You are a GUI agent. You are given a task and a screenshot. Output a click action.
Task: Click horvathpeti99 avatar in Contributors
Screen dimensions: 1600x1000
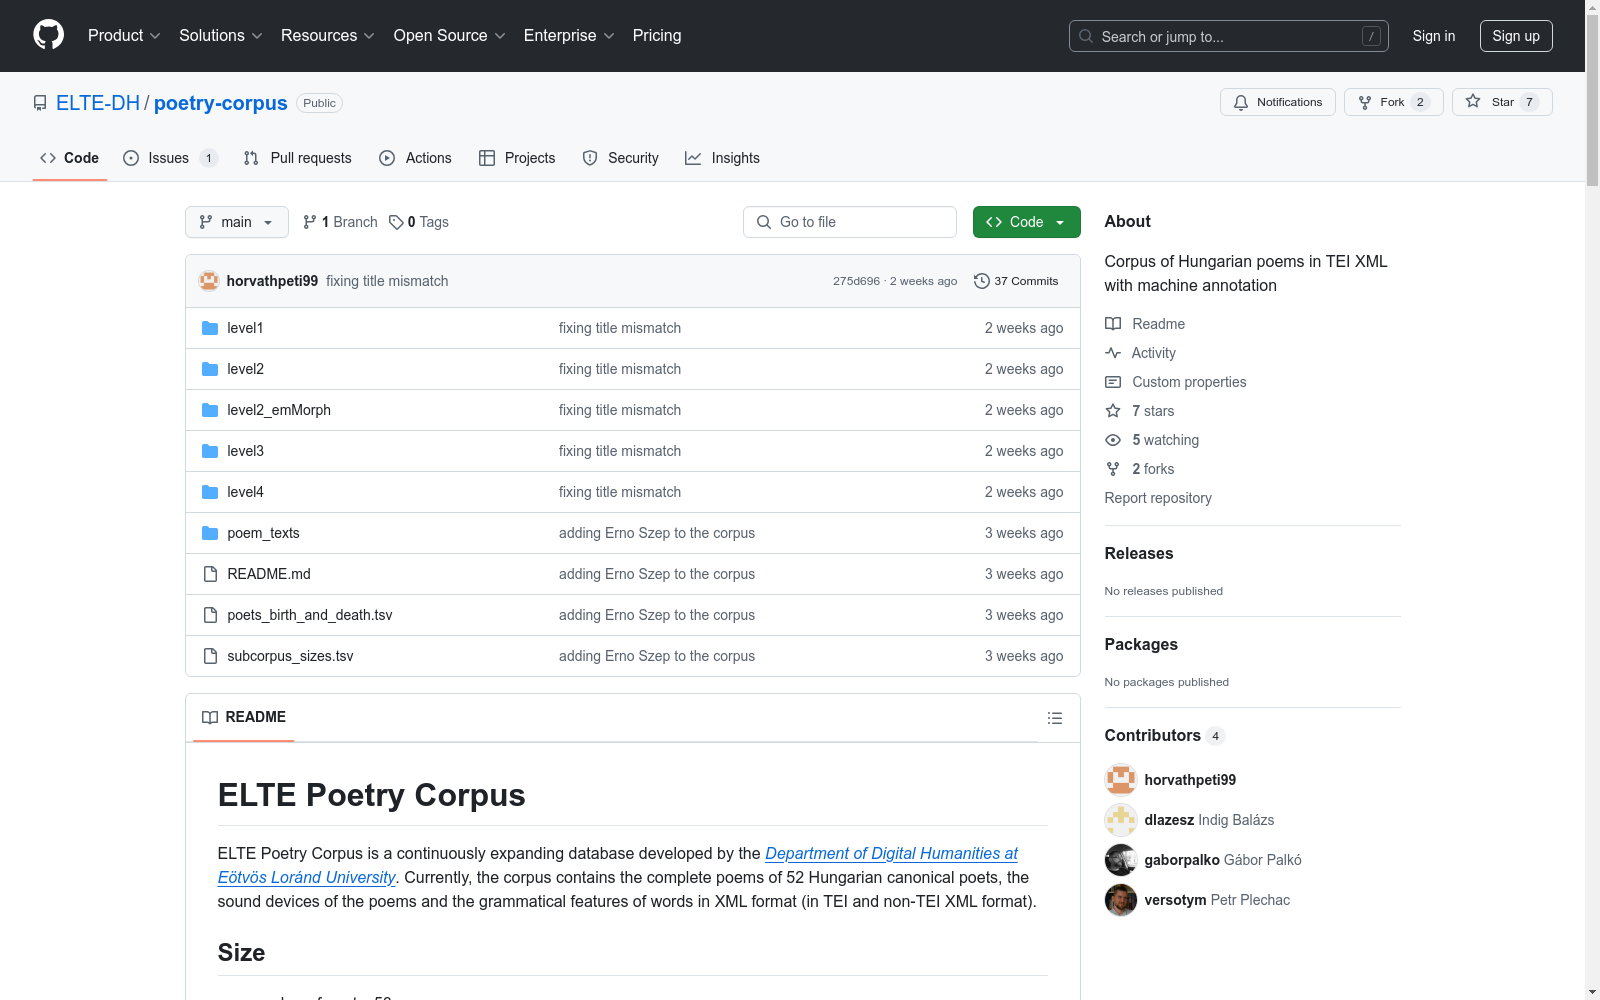(x=1121, y=780)
